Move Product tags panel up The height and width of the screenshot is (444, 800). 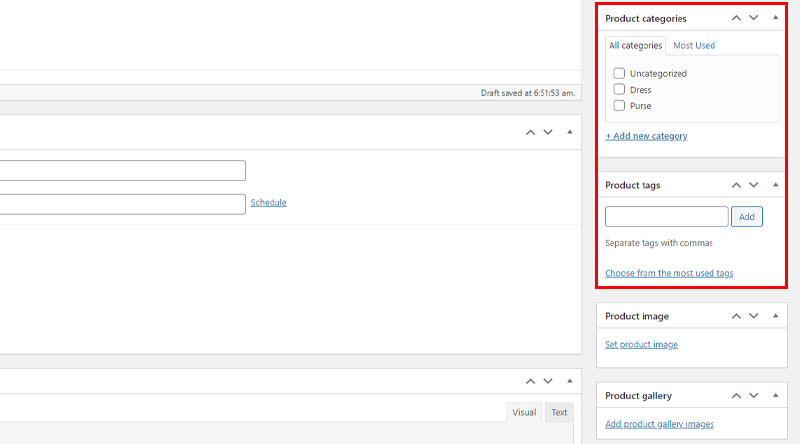(736, 185)
